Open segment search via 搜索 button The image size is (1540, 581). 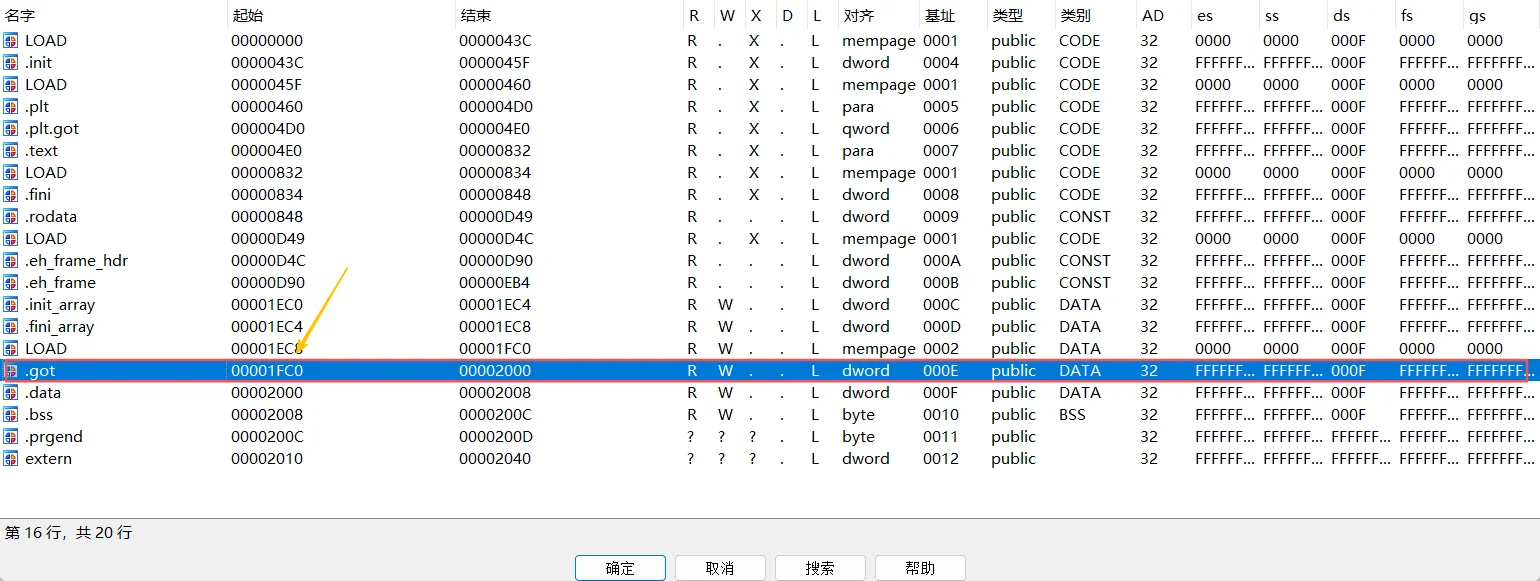tap(820, 567)
